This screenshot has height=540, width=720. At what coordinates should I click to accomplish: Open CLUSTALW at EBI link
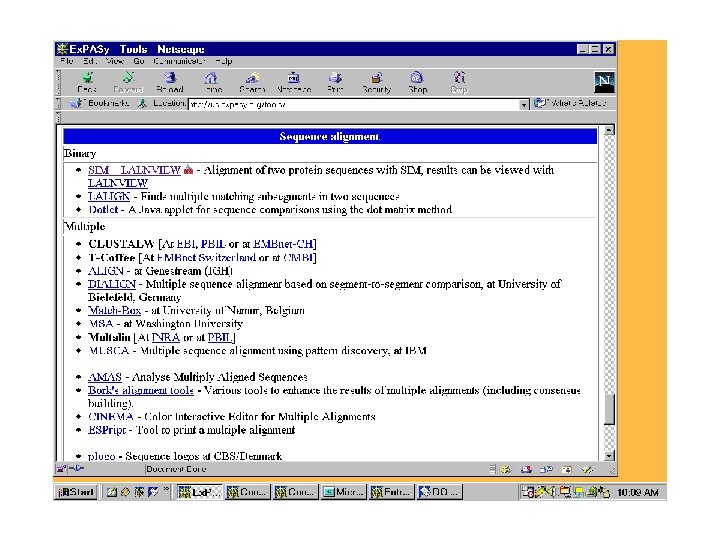186,244
